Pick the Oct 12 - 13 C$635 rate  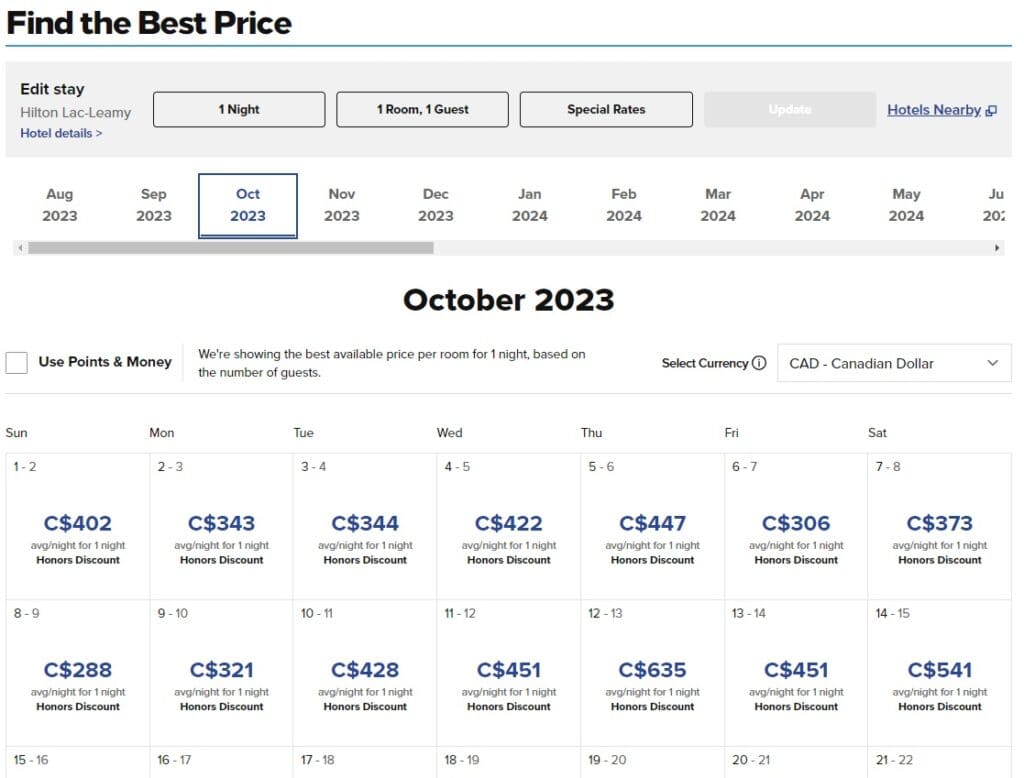coord(652,671)
